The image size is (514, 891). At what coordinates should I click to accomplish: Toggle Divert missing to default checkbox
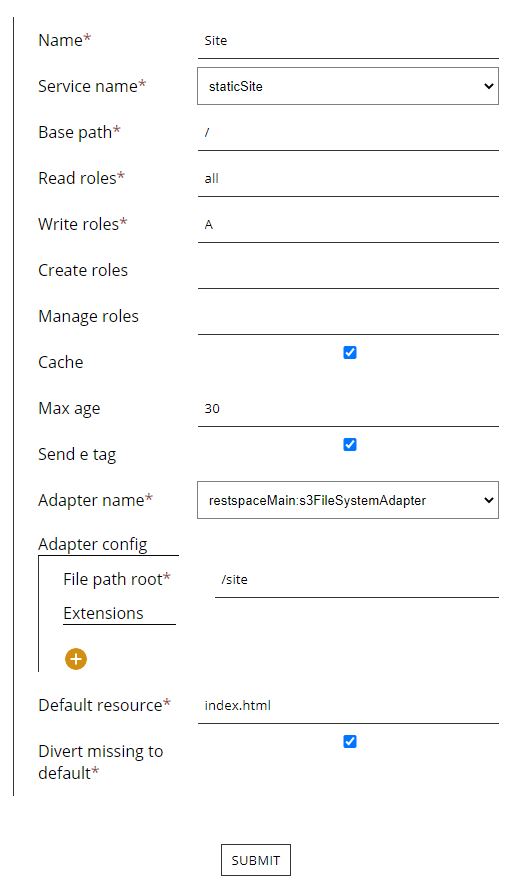(x=350, y=741)
